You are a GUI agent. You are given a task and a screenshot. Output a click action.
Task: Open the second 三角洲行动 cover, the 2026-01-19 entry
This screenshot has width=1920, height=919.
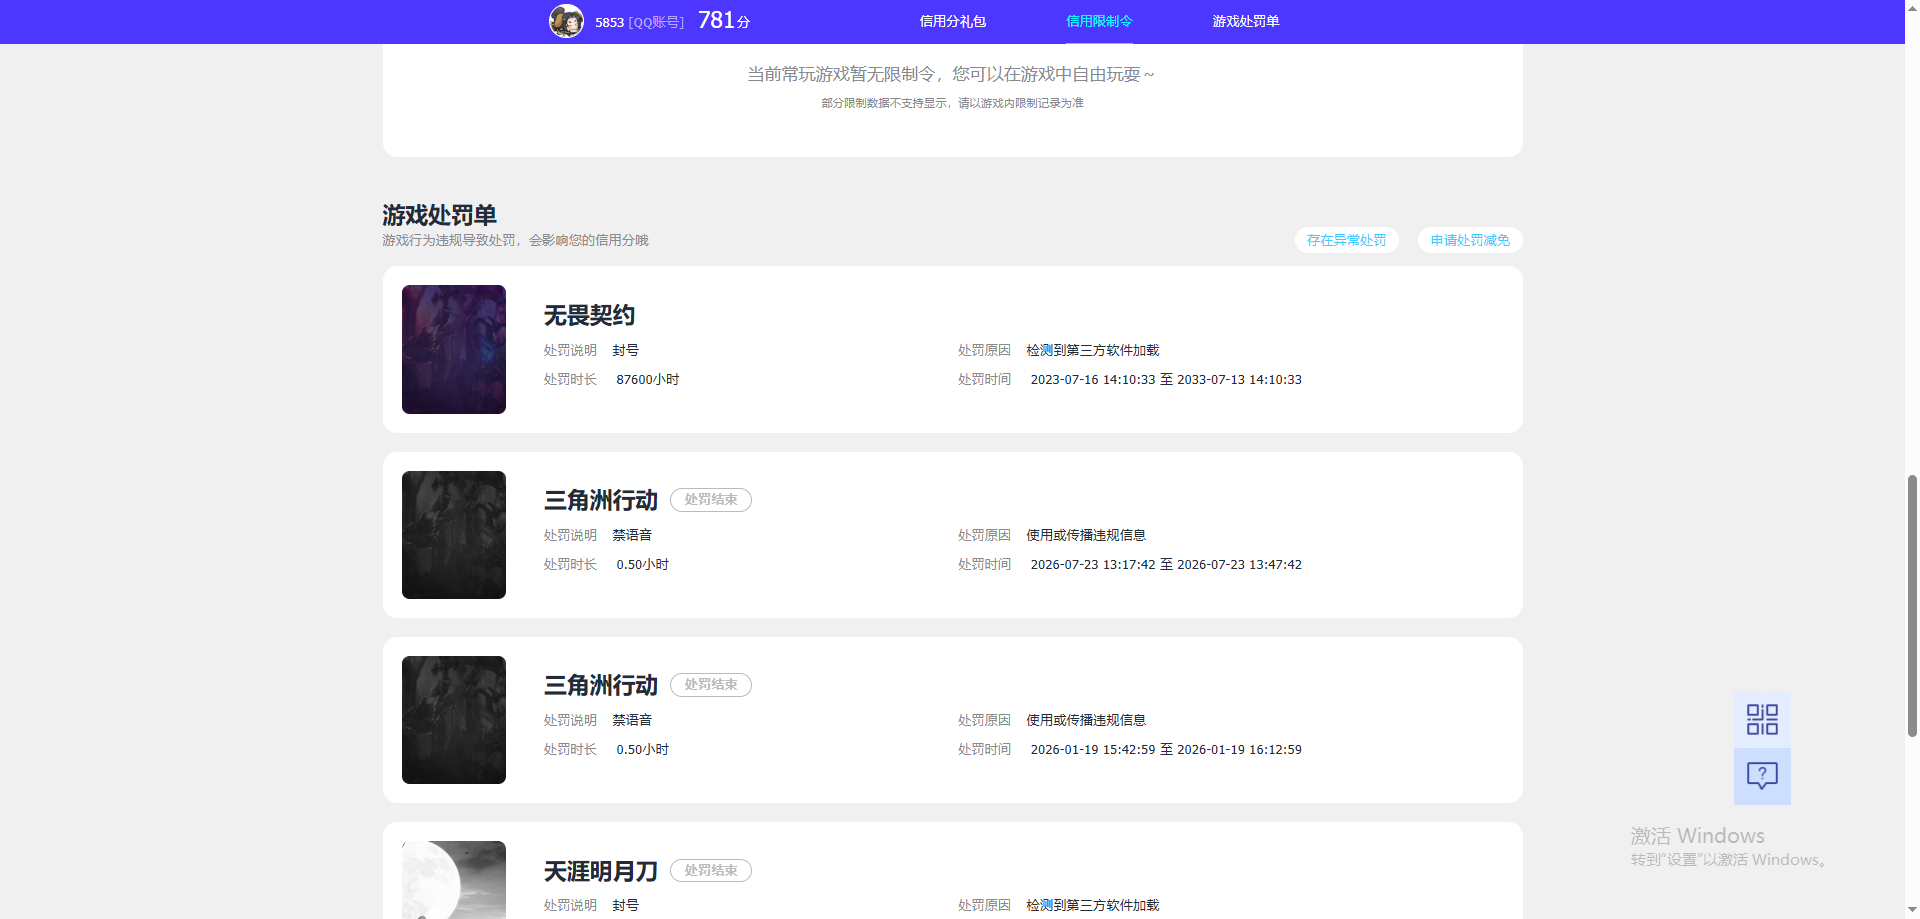pyautogui.click(x=454, y=720)
